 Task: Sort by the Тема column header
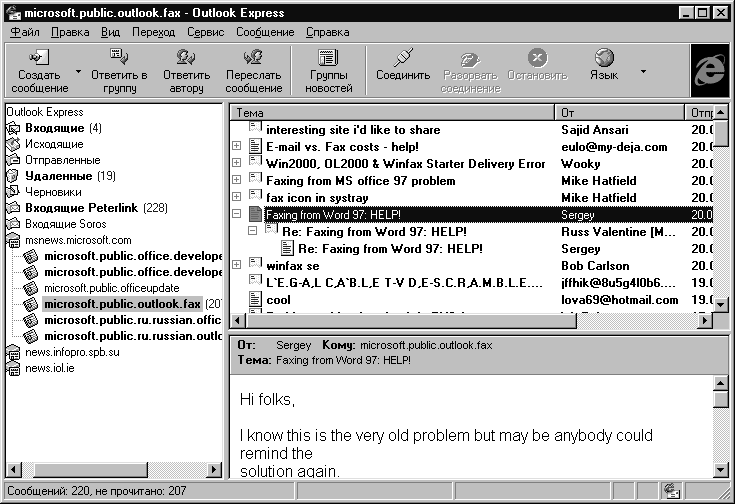pyautogui.click(x=392, y=113)
